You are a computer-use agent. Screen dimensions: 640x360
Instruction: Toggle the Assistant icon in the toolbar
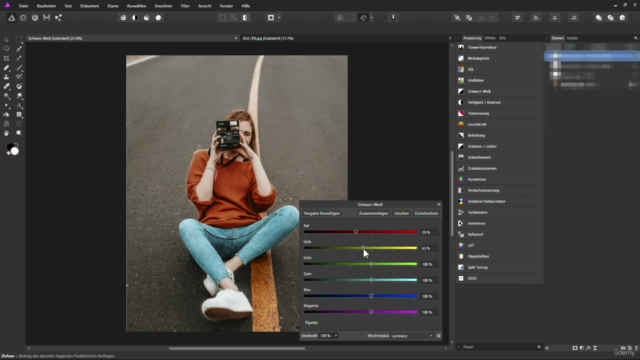pyautogui.click(x=393, y=18)
